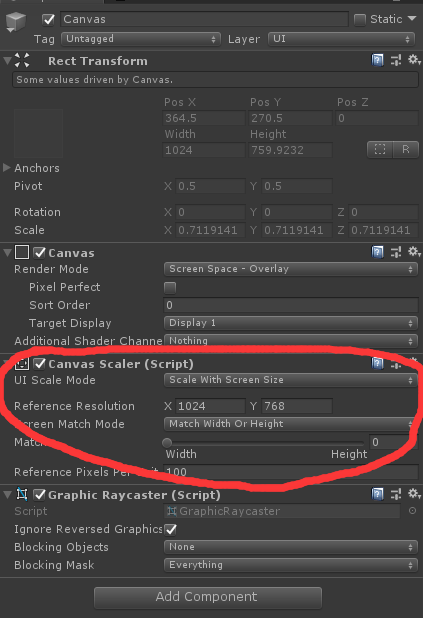Enable Pixel Perfect checkbox

[170, 287]
